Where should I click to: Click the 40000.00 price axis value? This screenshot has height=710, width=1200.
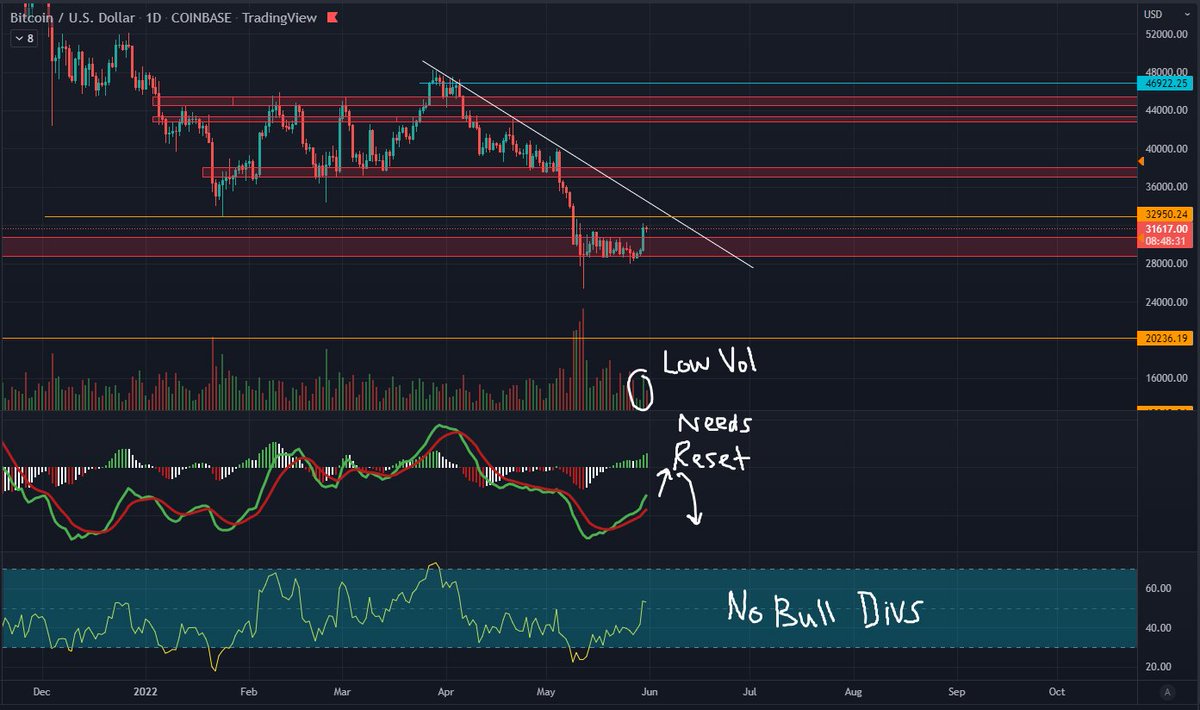[1165, 148]
